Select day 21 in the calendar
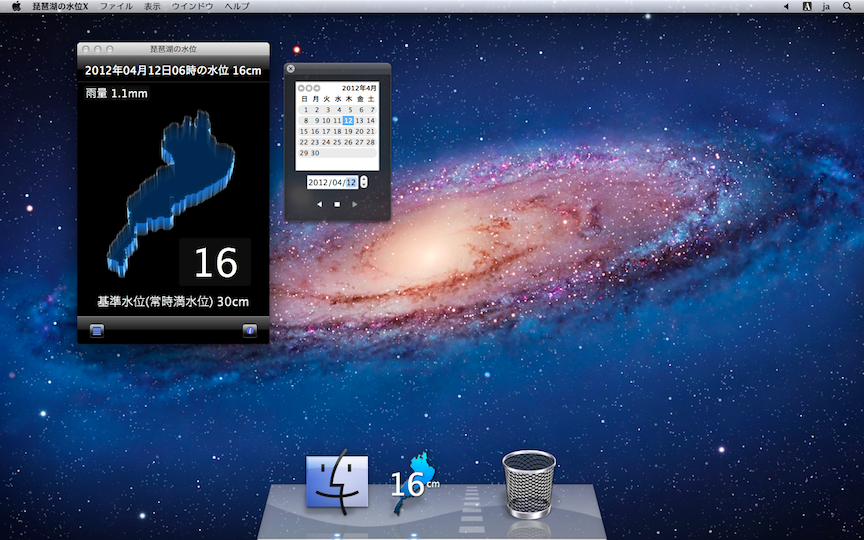The image size is (864, 540). coord(371,131)
